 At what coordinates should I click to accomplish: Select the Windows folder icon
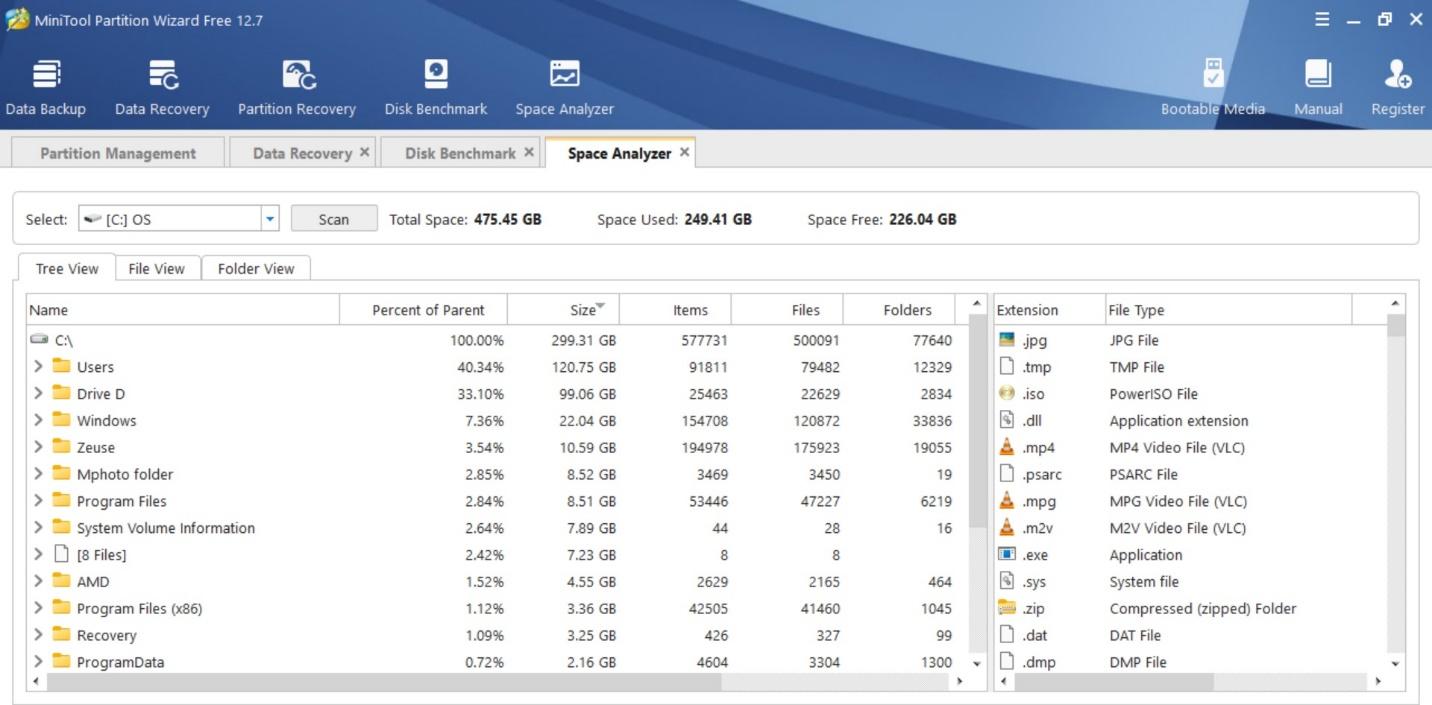tap(62, 420)
